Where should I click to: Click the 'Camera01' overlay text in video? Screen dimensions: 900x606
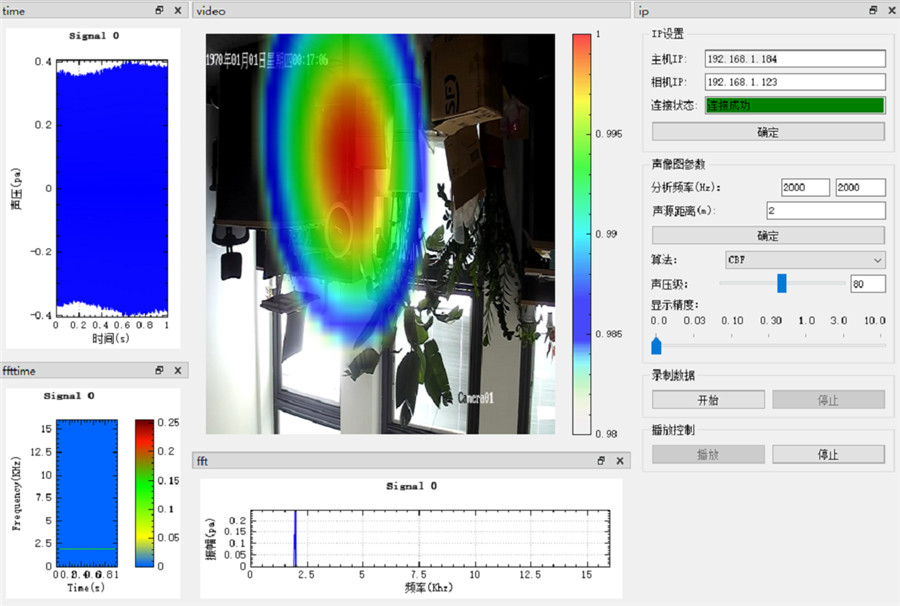point(475,397)
